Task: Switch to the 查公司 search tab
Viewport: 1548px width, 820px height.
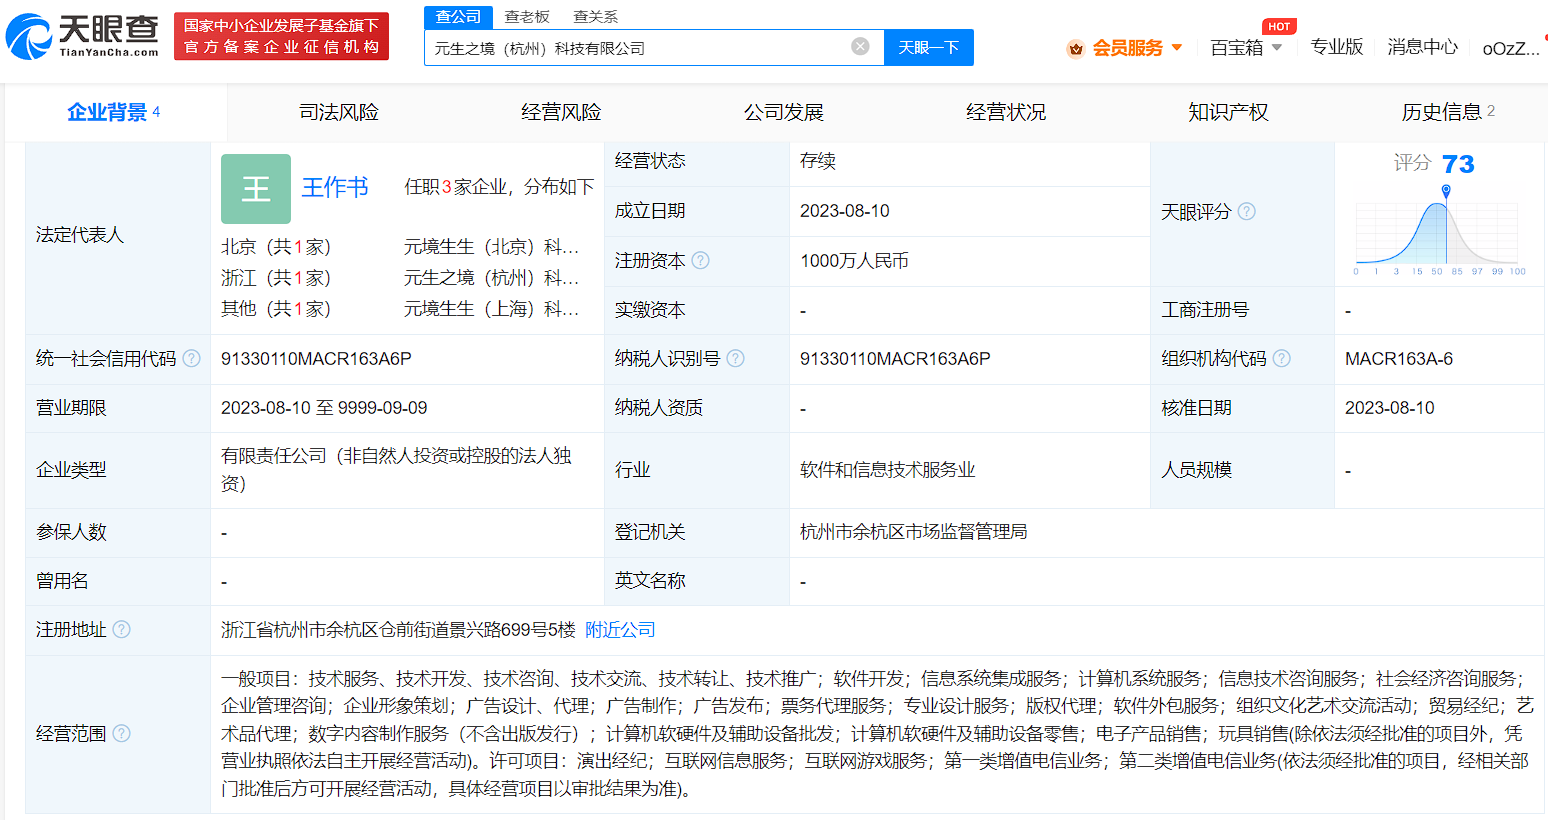Action: click(458, 16)
